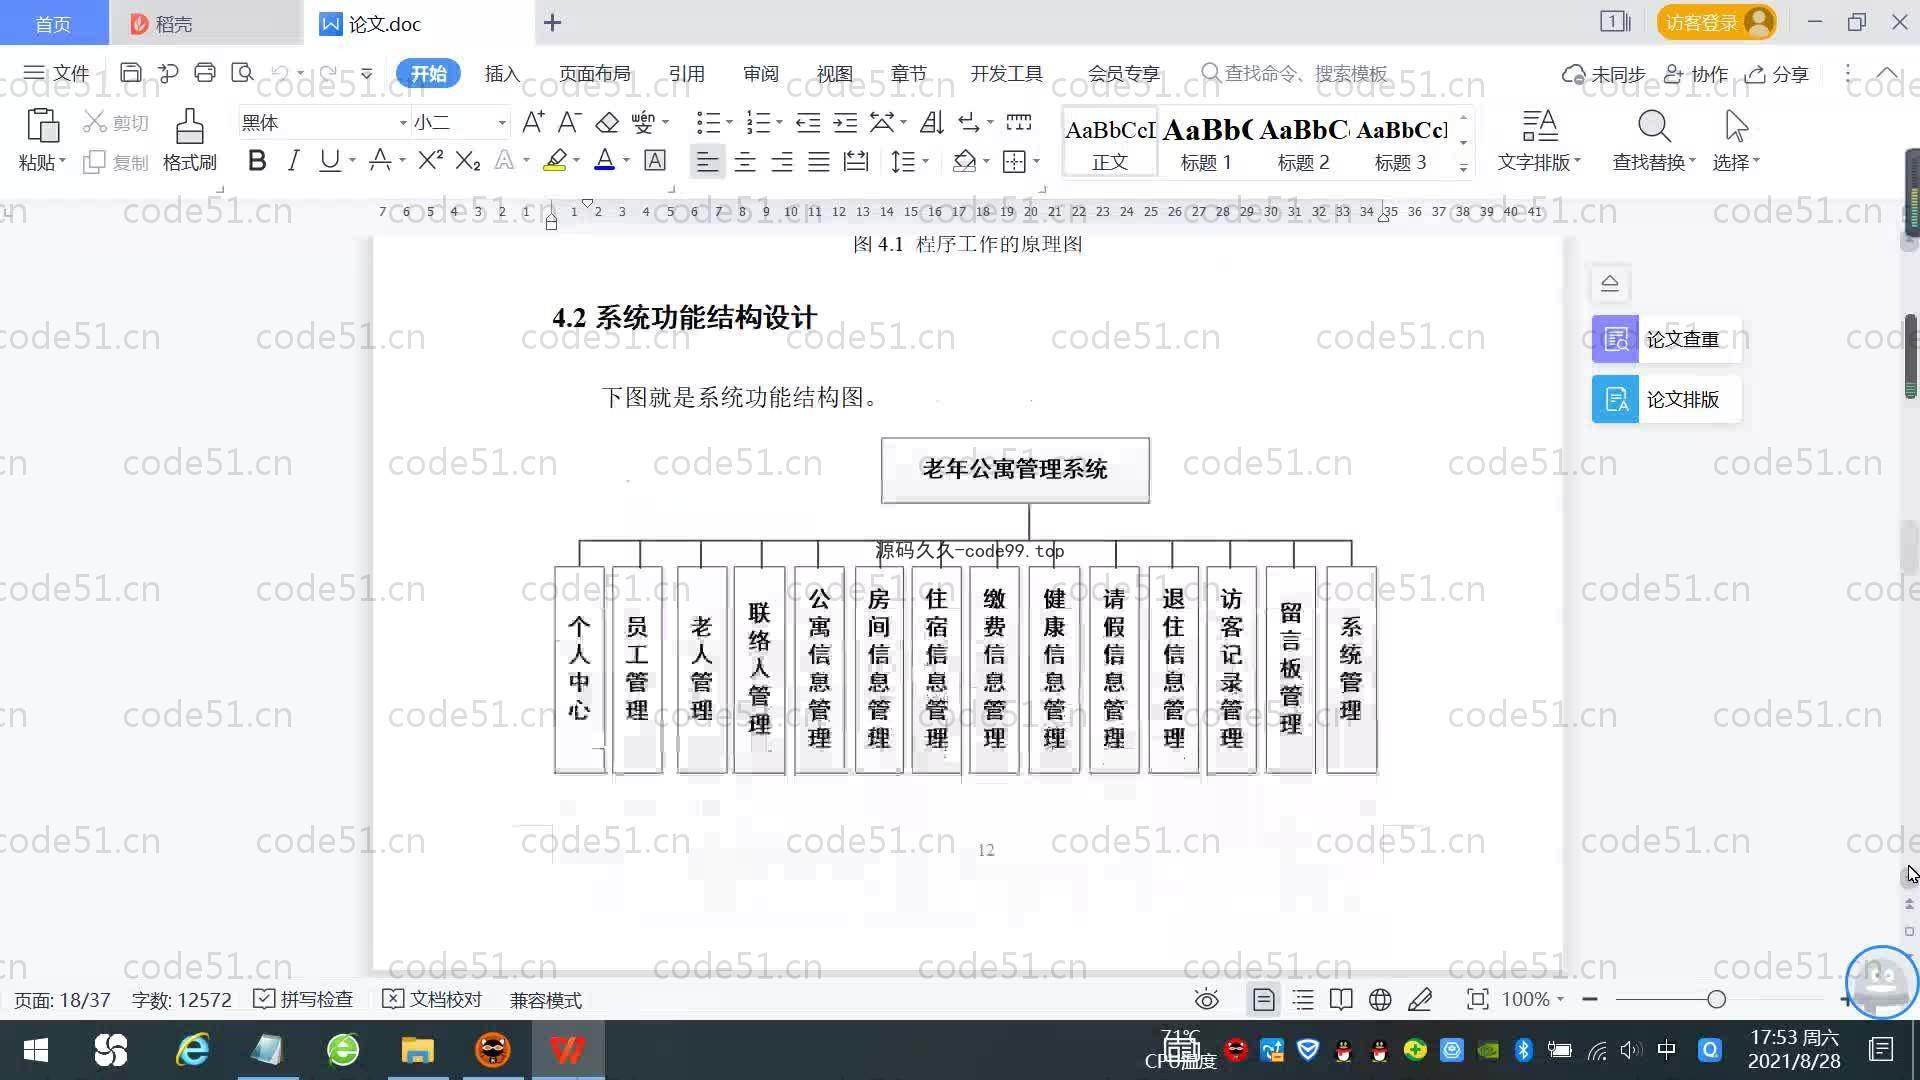Toggle Bold formatting
This screenshot has width=1920, height=1080.
257,160
